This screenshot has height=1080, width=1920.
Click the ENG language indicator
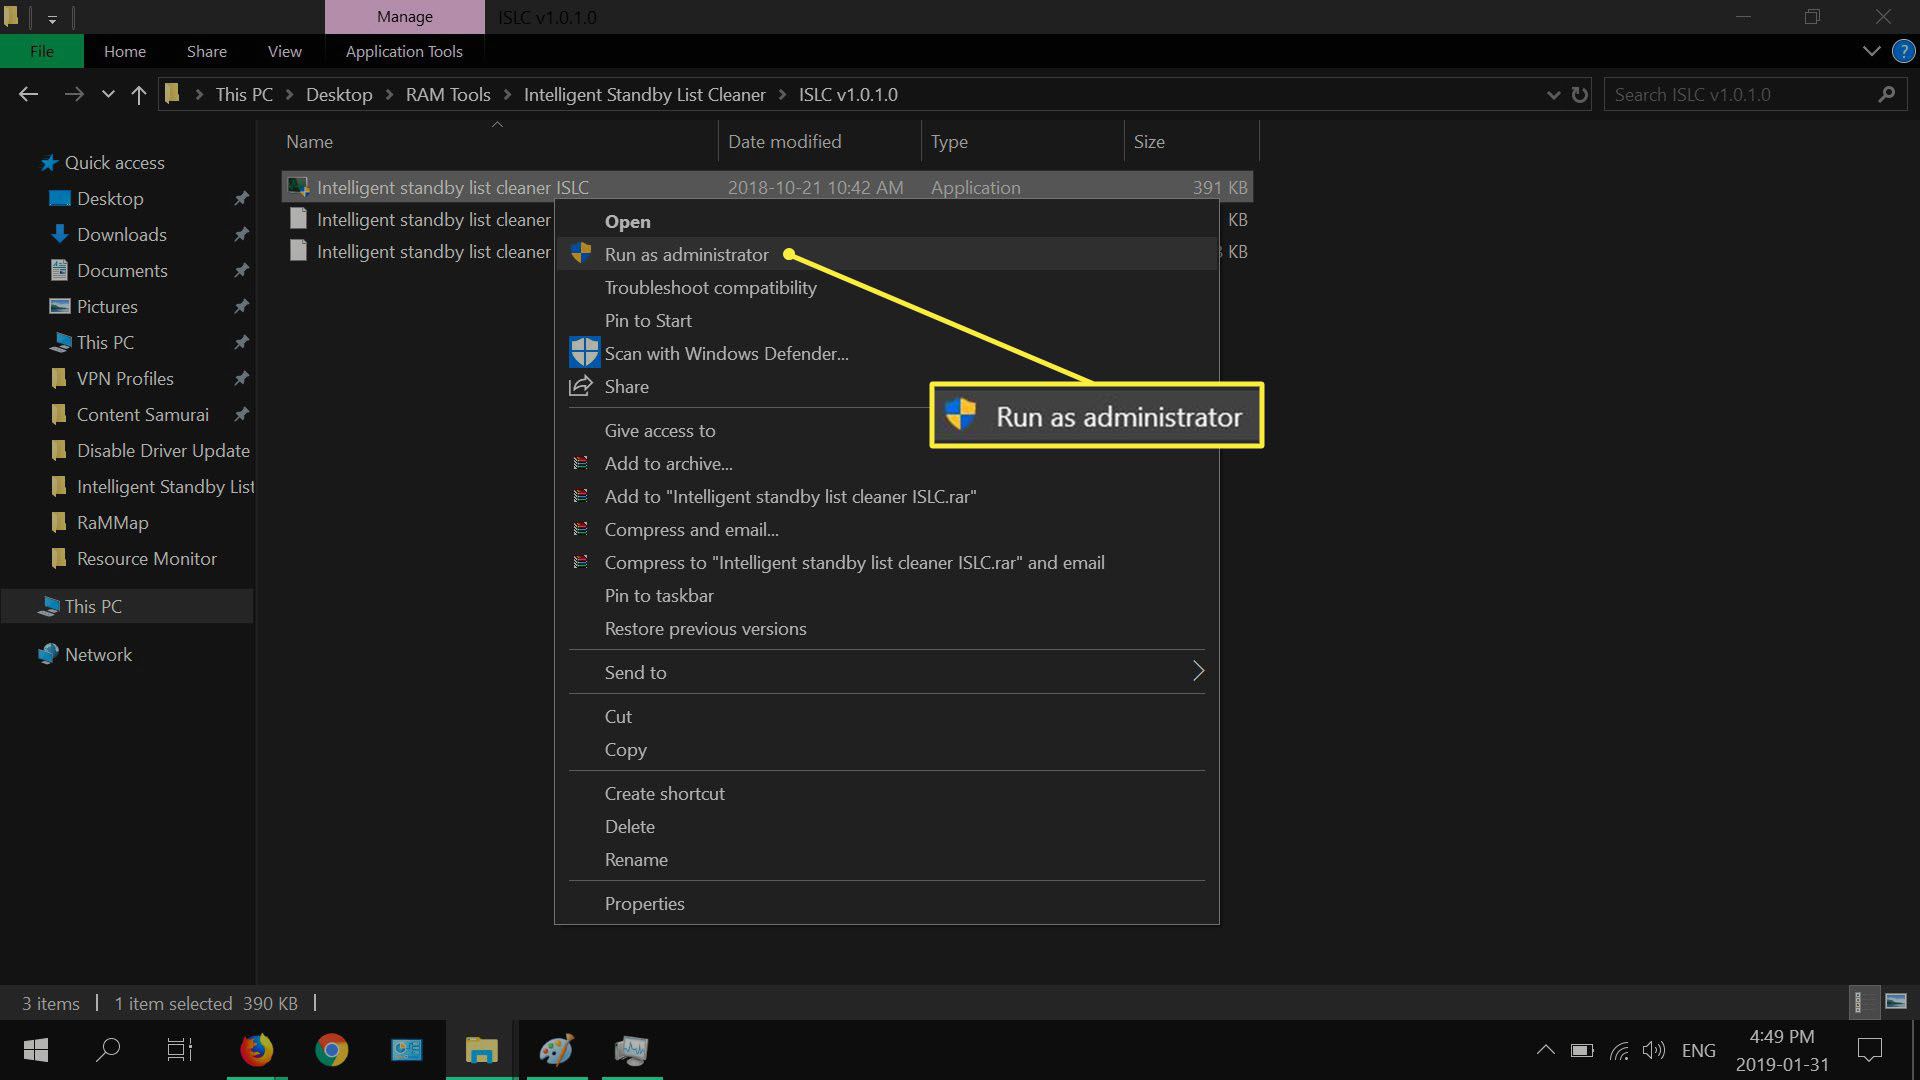click(1699, 1050)
